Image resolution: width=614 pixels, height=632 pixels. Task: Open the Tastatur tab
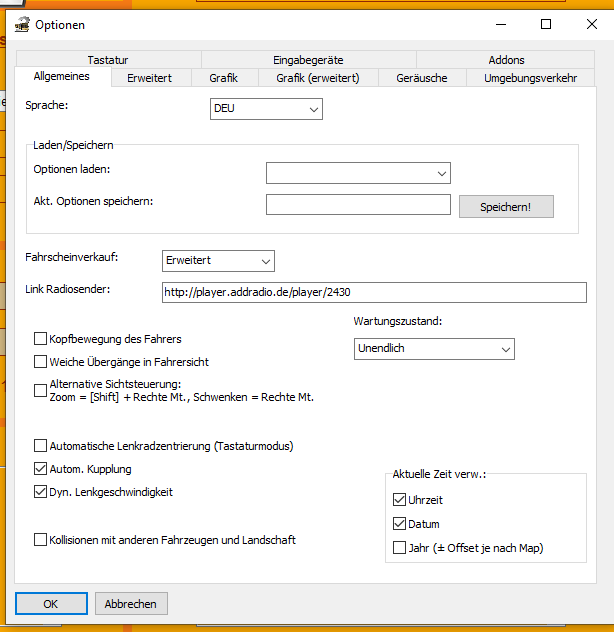[108, 60]
